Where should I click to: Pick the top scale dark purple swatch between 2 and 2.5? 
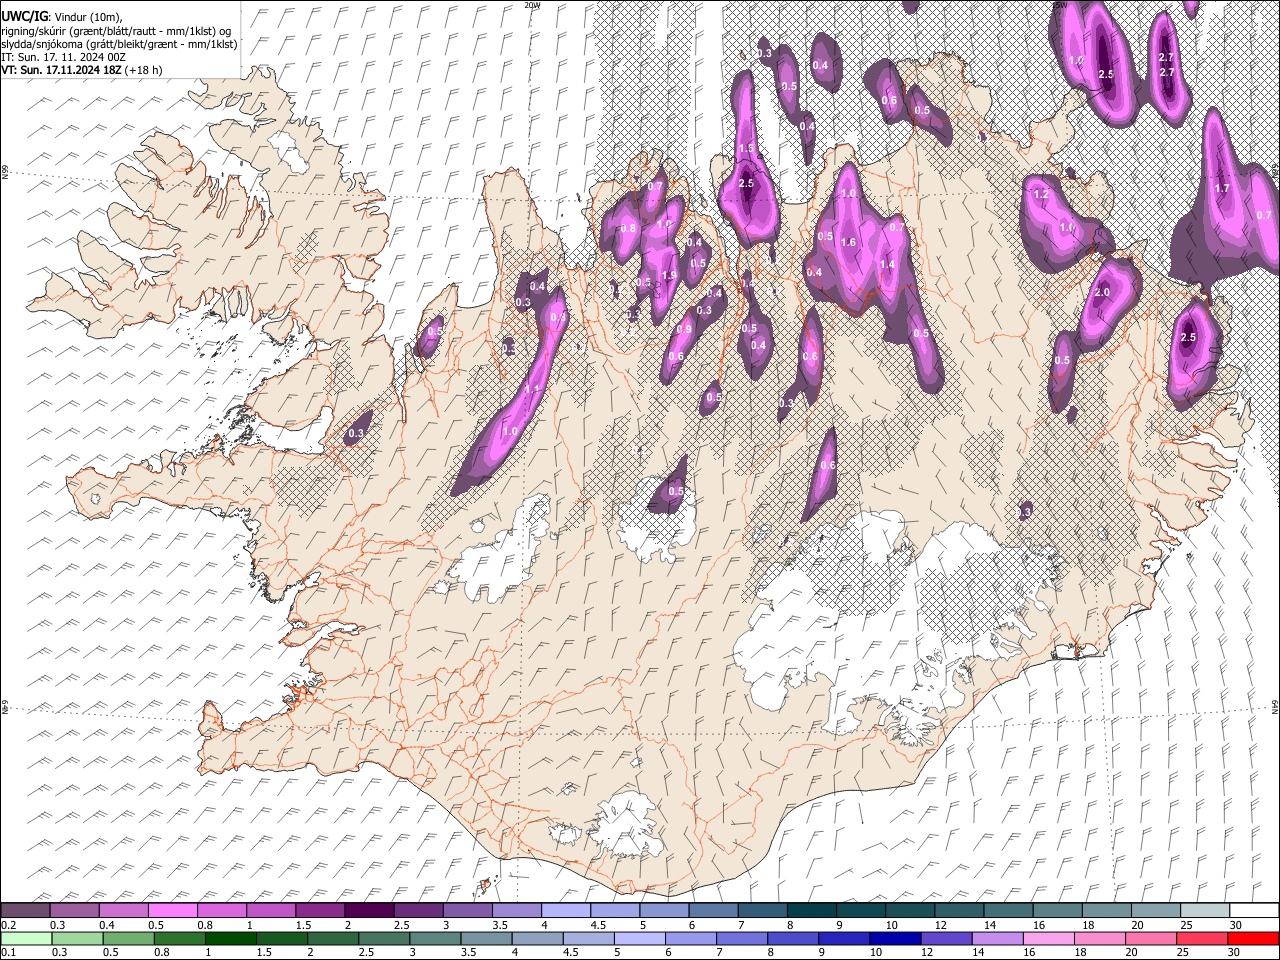click(369, 910)
